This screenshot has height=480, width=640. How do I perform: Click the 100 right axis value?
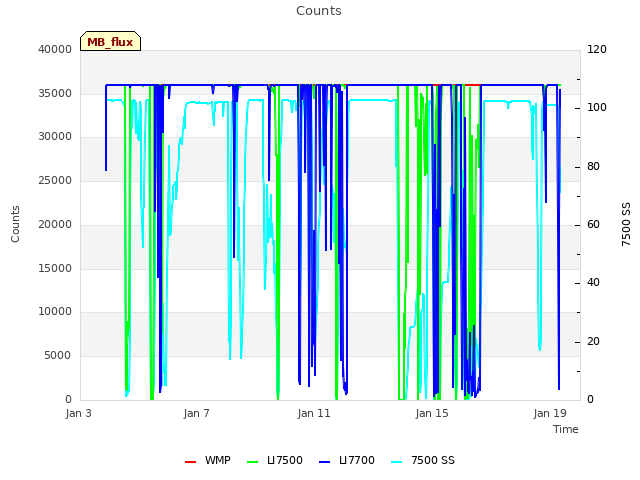[x=597, y=108]
